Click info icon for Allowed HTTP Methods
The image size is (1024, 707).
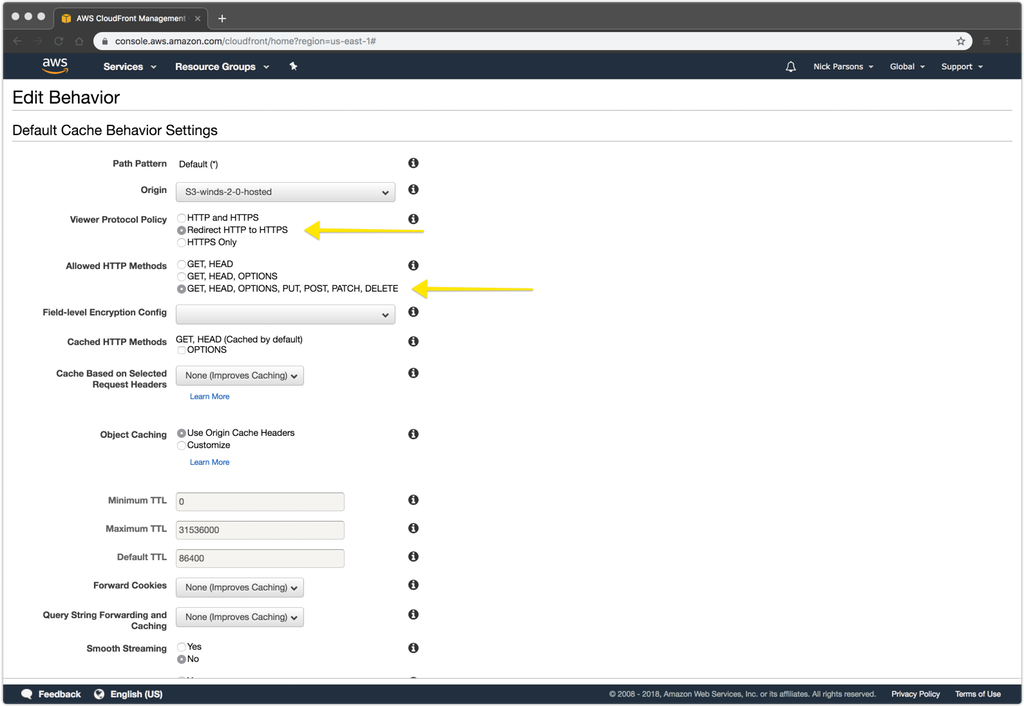413,266
